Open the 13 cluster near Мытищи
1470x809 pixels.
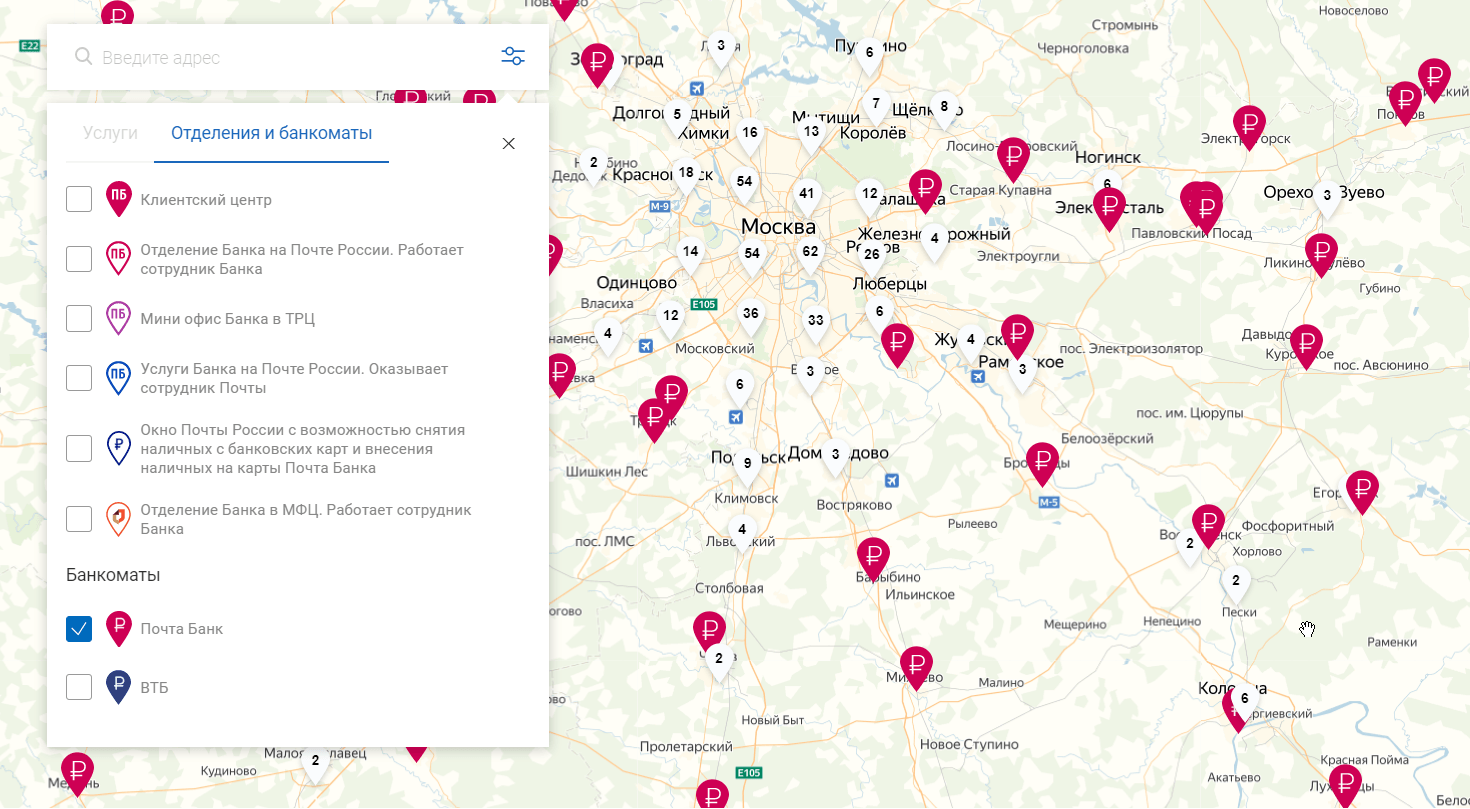(811, 135)
